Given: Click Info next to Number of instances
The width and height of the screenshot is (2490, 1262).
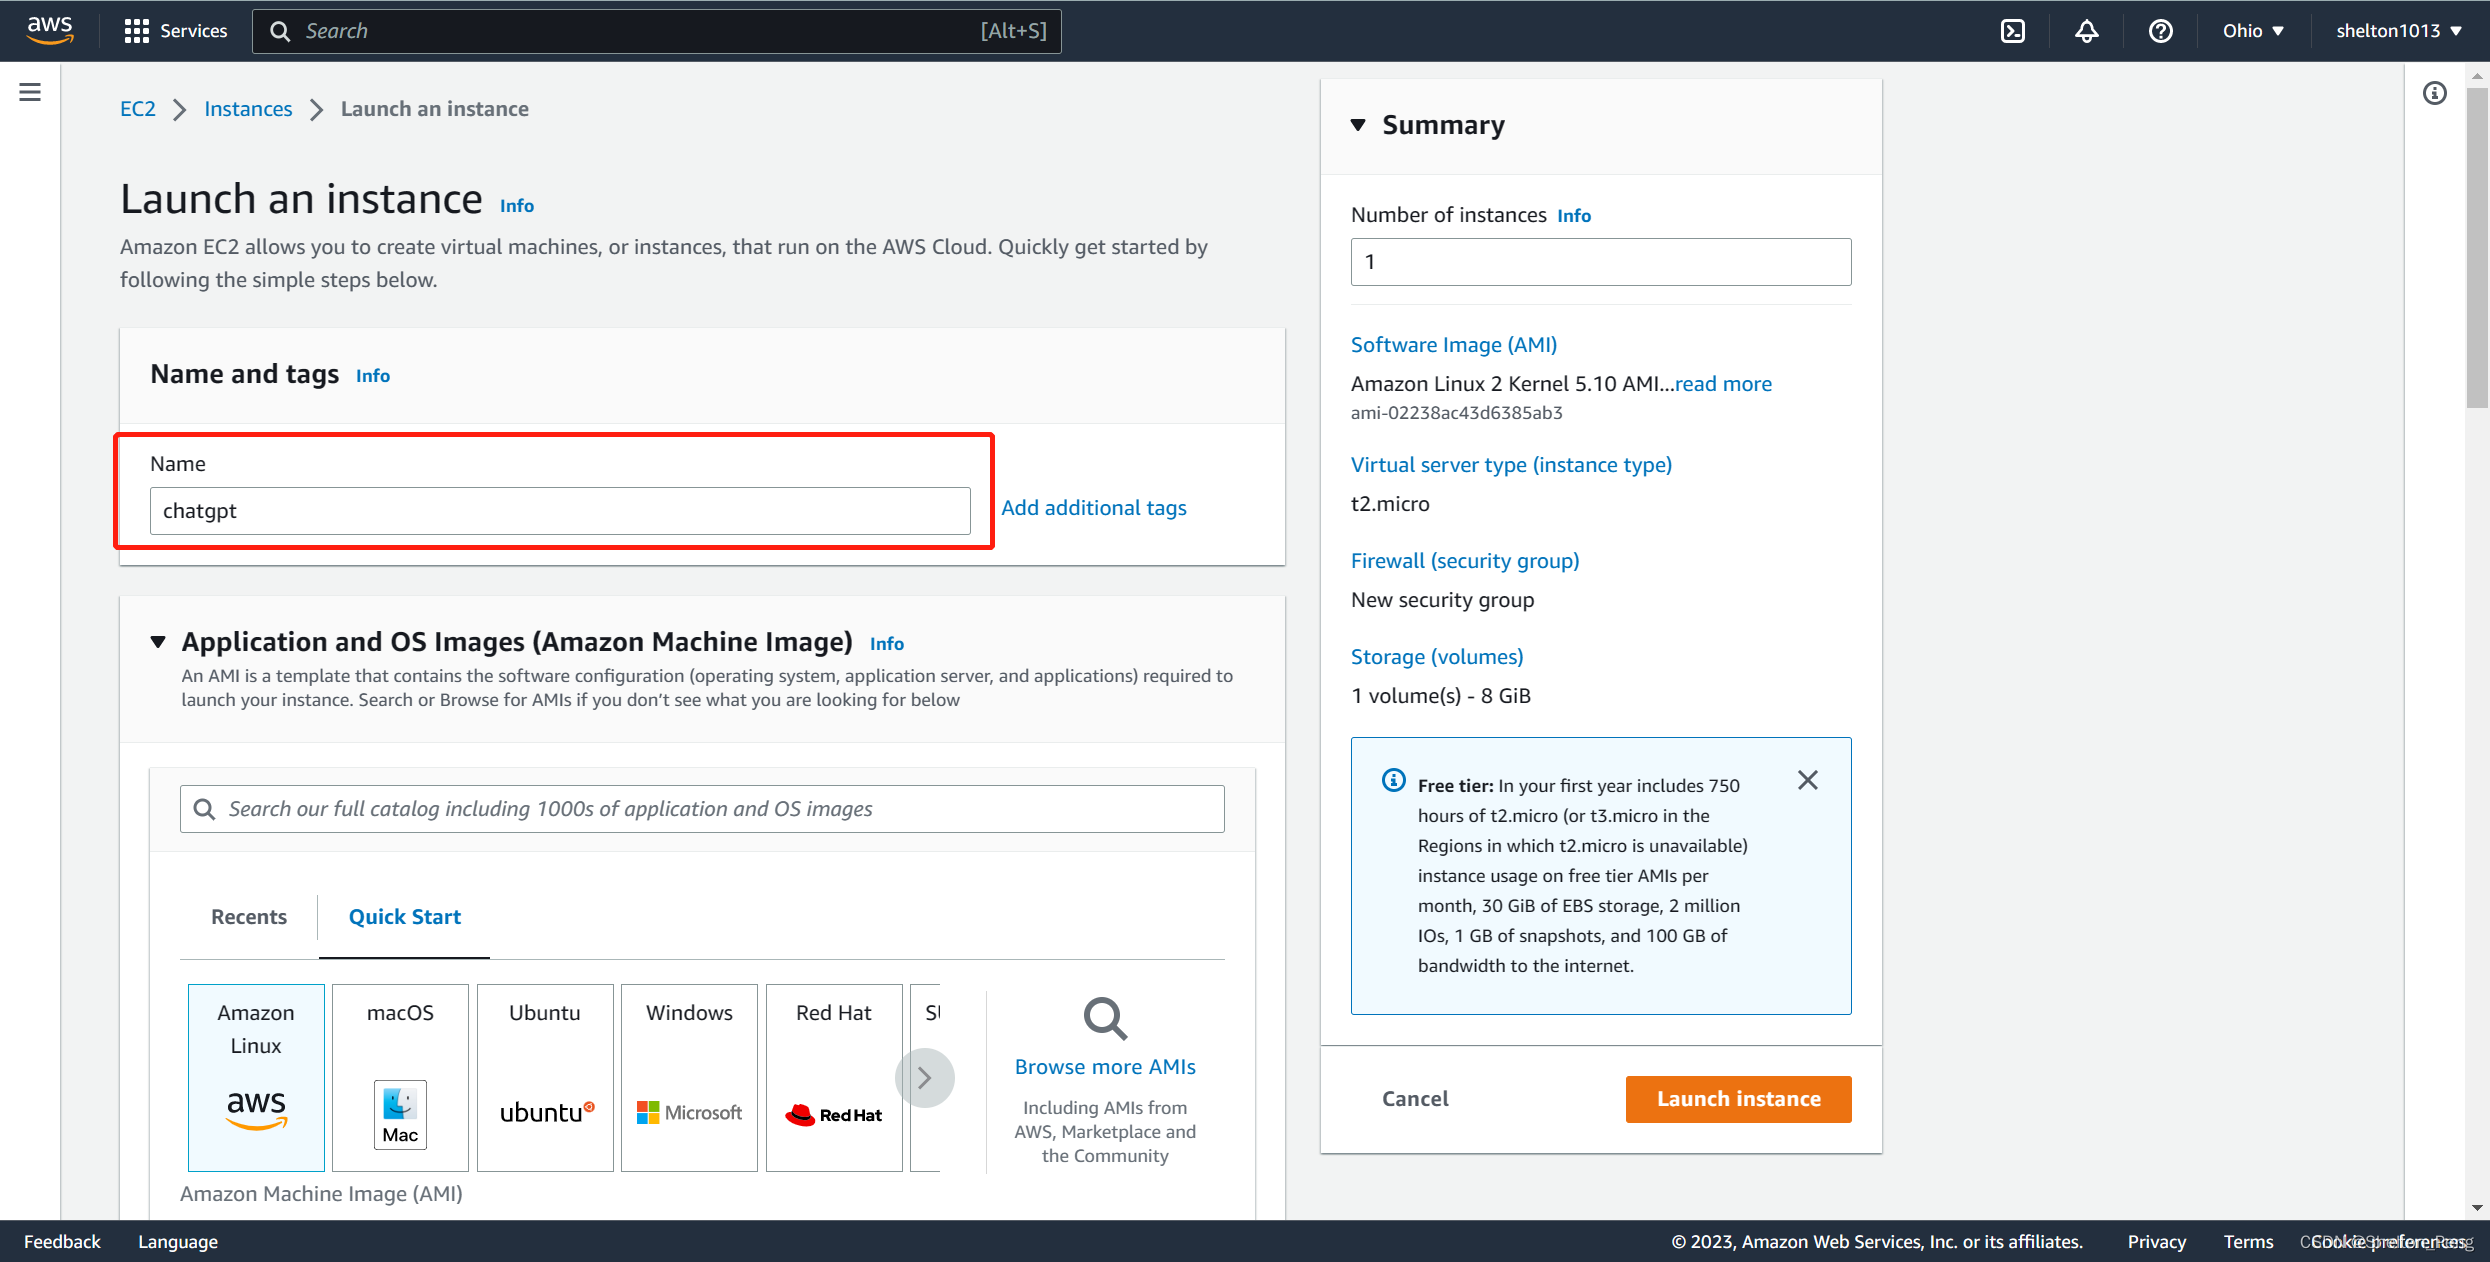Looking at the screenshot, I should [1574, 215].
